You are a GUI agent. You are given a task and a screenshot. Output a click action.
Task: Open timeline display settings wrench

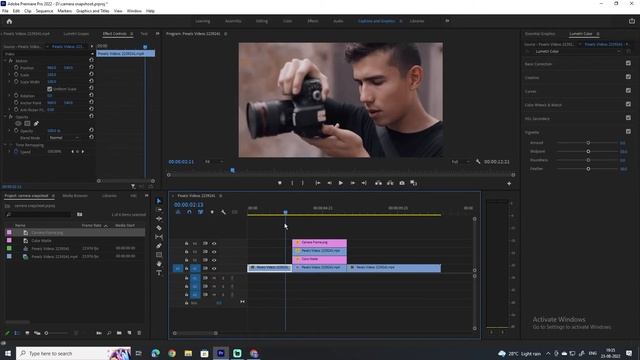pyautogui.click(x=223, y=212)
